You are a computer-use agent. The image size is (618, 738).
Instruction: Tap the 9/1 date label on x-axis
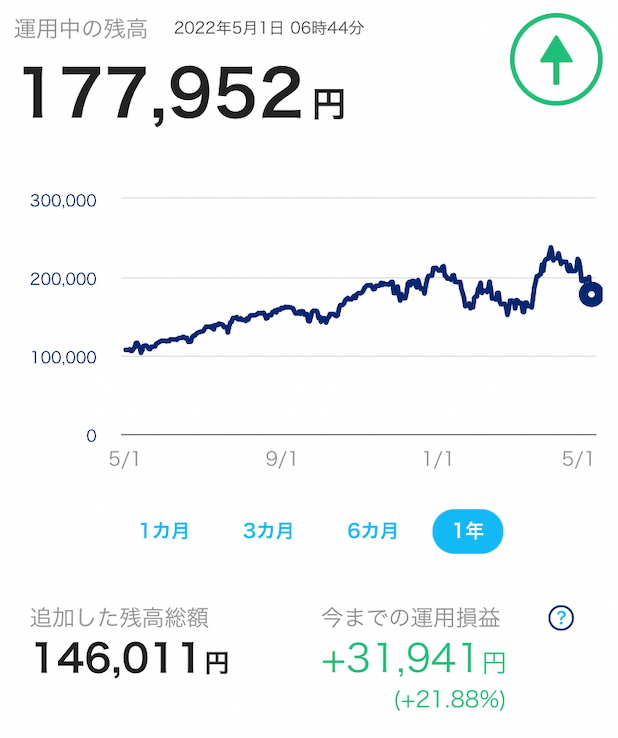pyautogui.click(x=281, y=459)
